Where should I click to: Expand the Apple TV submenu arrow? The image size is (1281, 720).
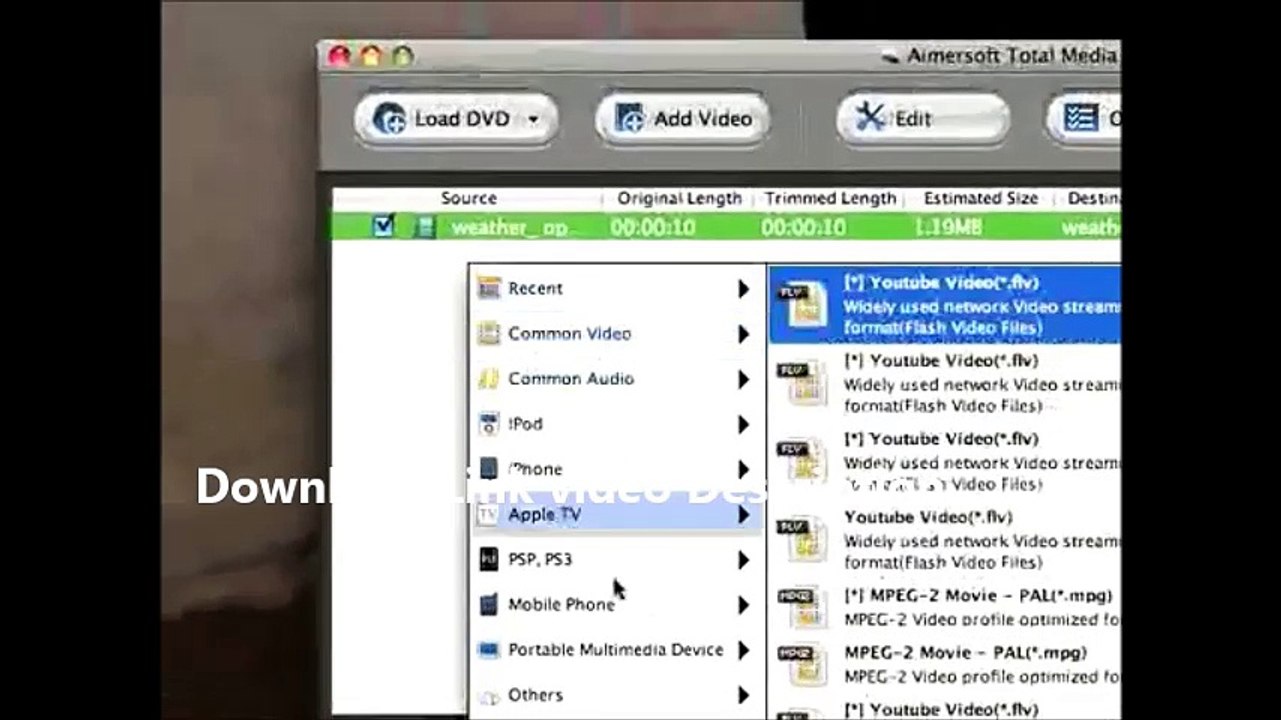pyautogui.click(x=743, y=515)
